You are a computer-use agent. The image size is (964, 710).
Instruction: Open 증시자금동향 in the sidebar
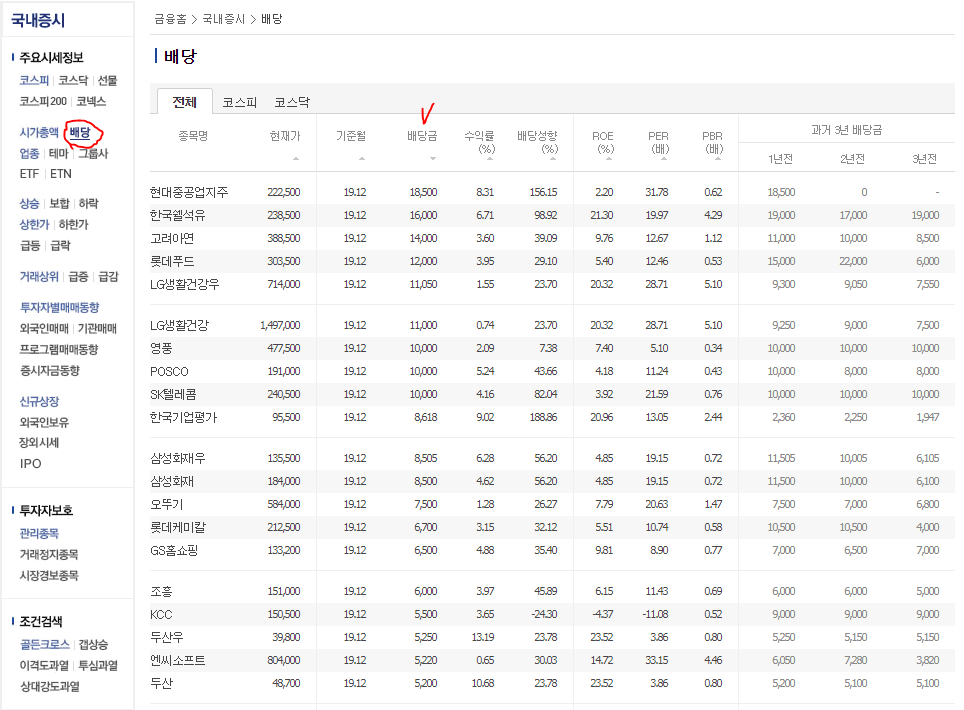tap(49, 371)
